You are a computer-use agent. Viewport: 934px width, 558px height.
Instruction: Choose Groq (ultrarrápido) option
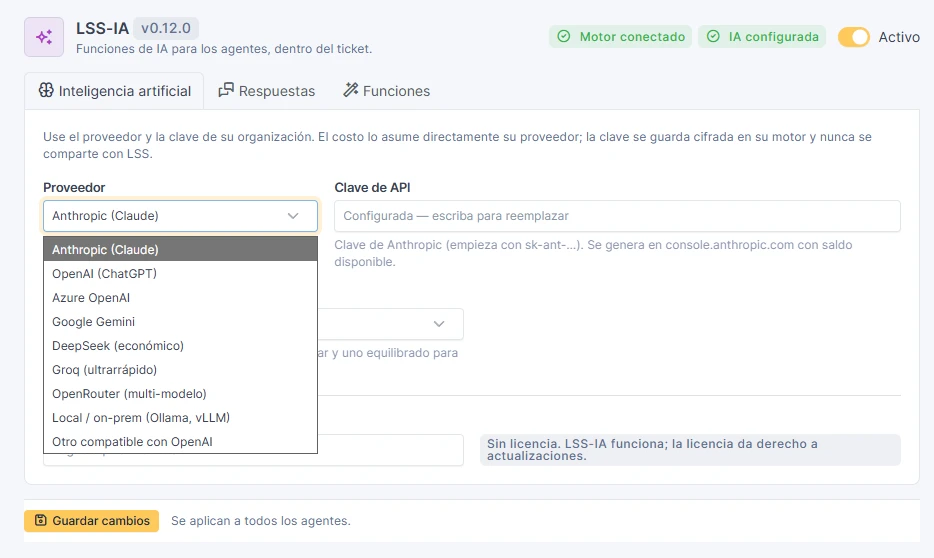point(180,370)
